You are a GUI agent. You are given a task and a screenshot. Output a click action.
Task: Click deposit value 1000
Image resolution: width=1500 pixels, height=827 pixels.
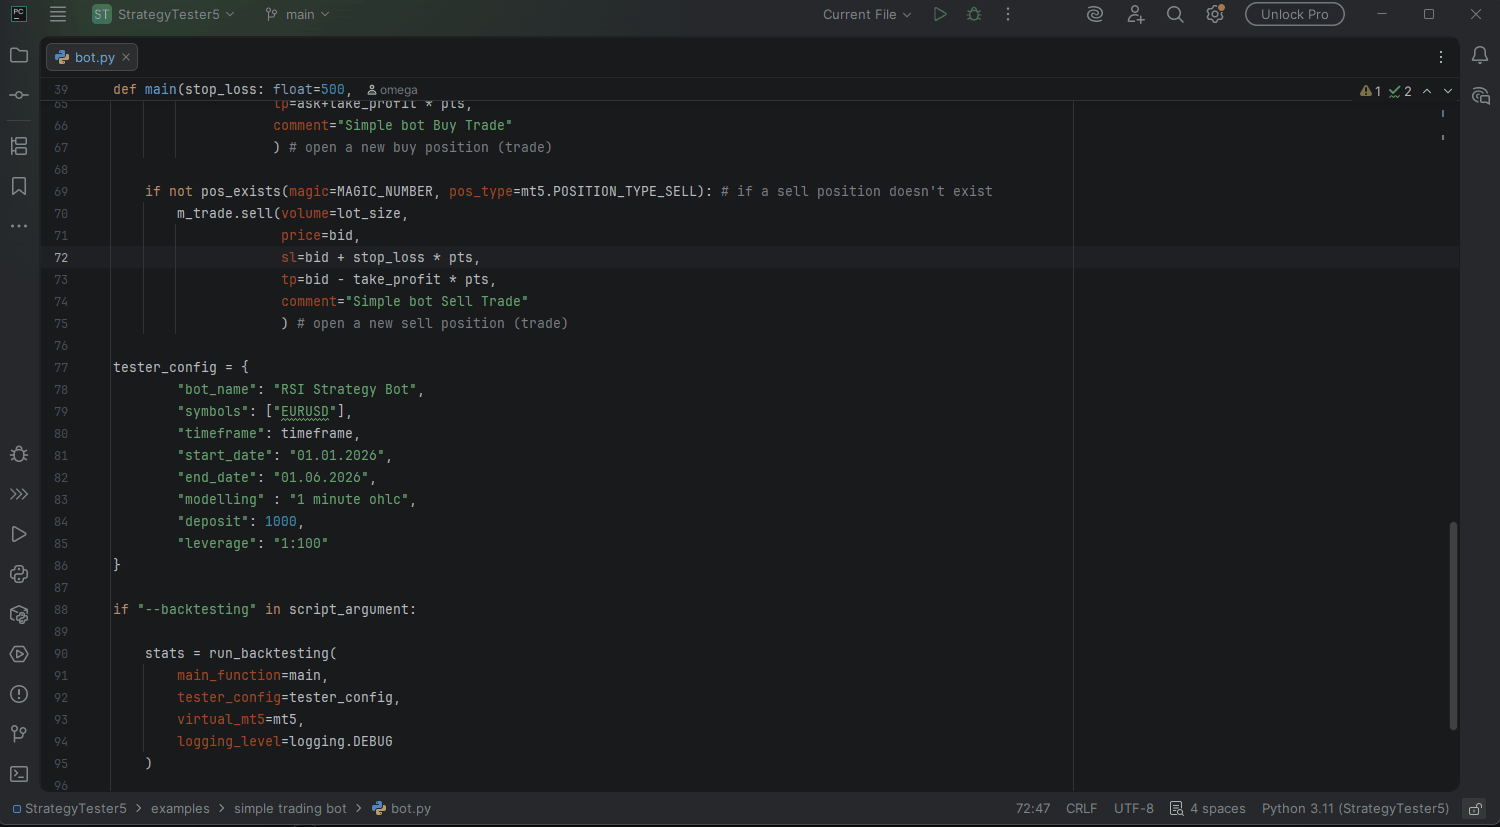(x=281, y=521)
